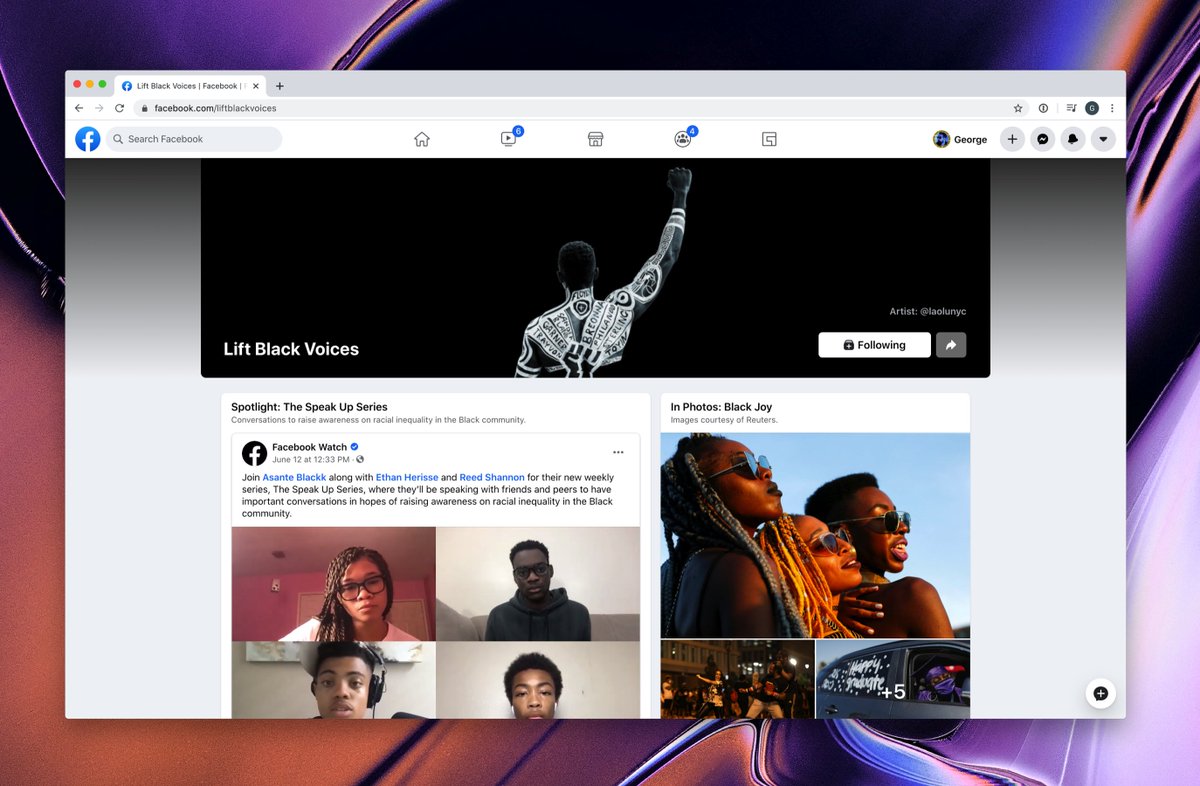
Task: Click the Lift Black Voices page title
Action: [291, 349]
